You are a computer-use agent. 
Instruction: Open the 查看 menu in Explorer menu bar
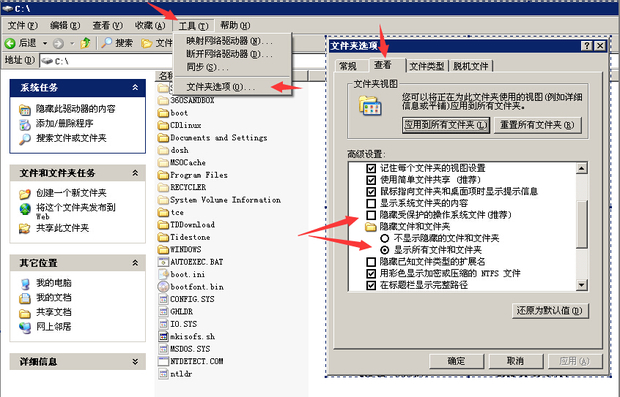point(108,26)
